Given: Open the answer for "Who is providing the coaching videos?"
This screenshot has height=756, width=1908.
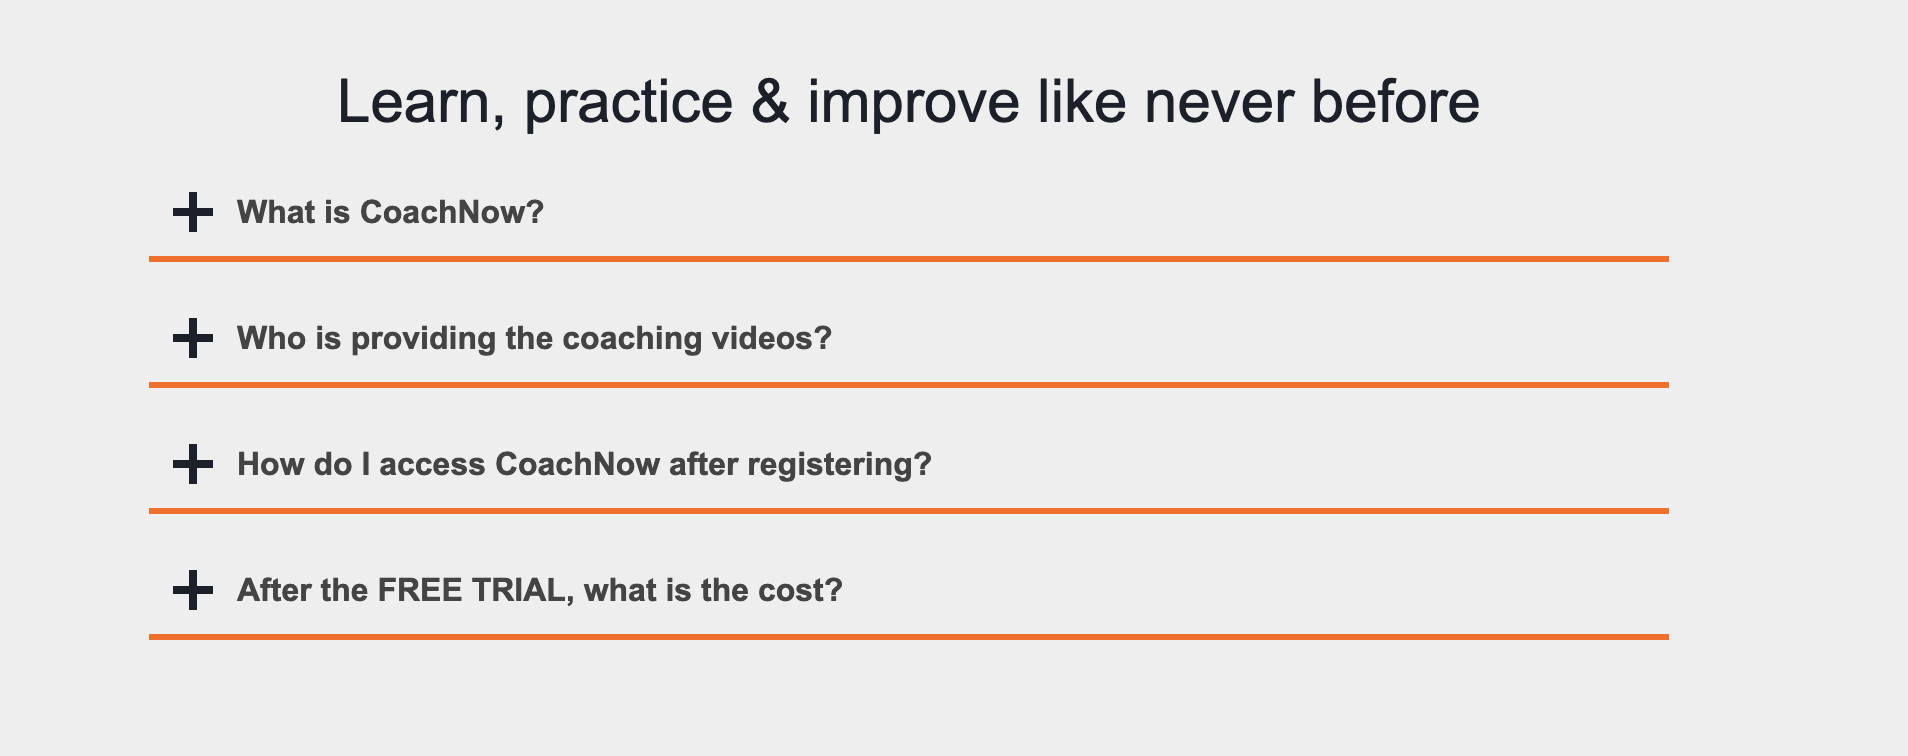Looking at the screenshot, I should [x=533, y=339].
